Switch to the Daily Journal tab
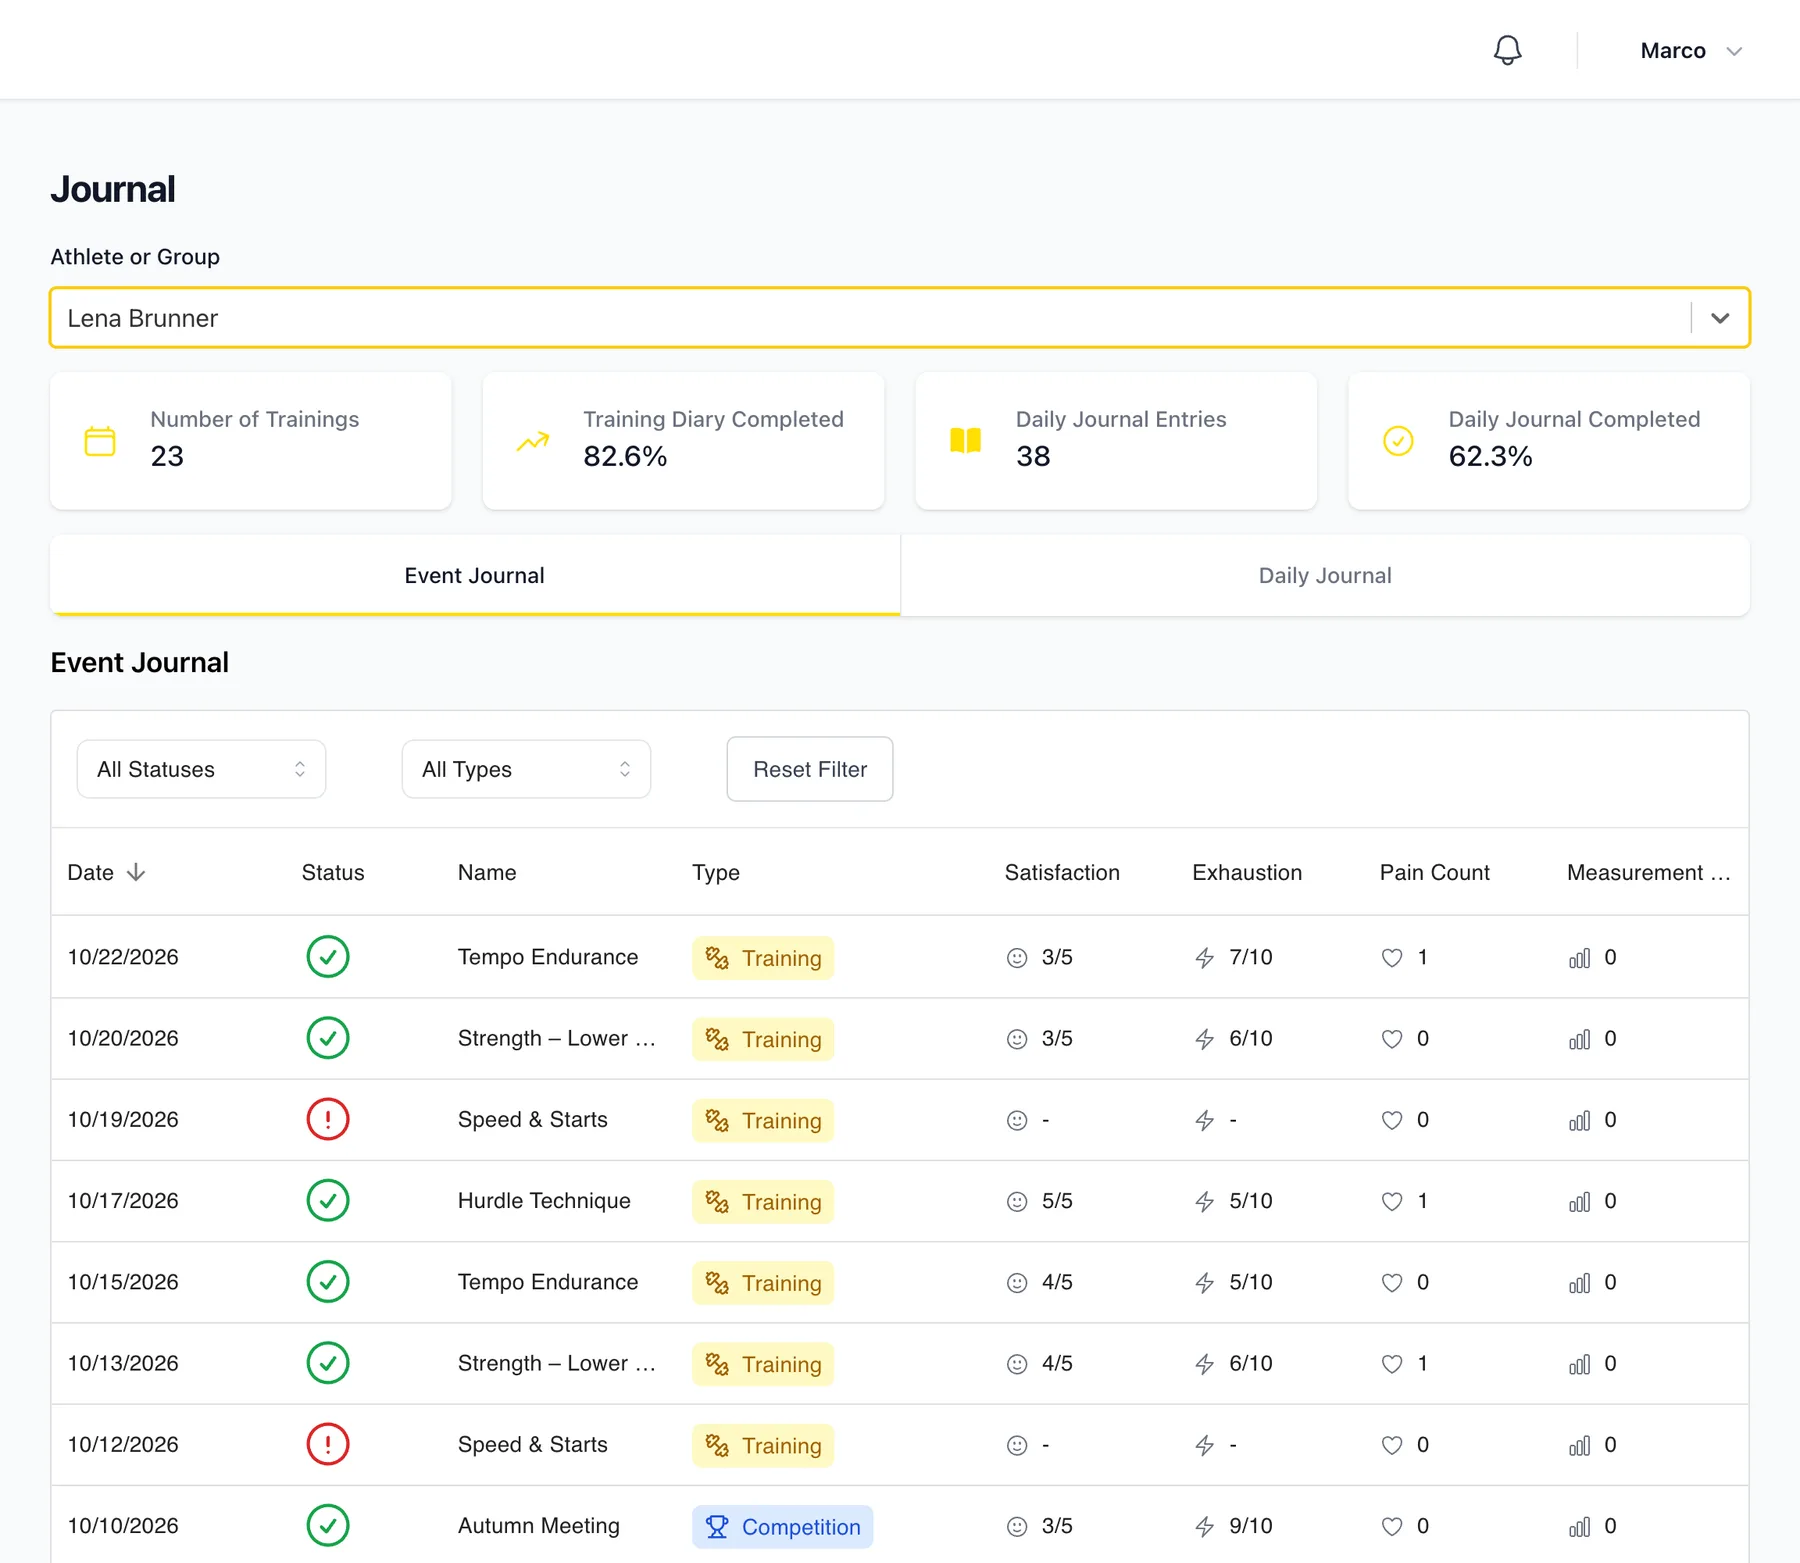This screenshot has width=1800, height=1563. [x=1325, y=575]
